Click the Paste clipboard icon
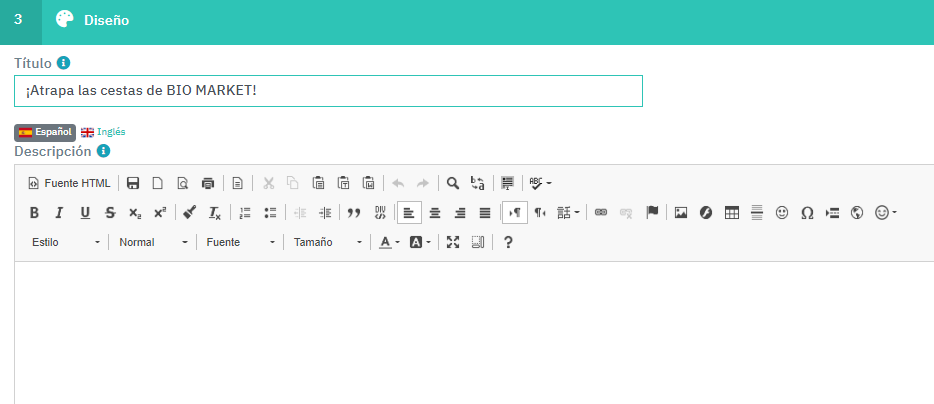The image size is (934, 404). tap(319, 183)
